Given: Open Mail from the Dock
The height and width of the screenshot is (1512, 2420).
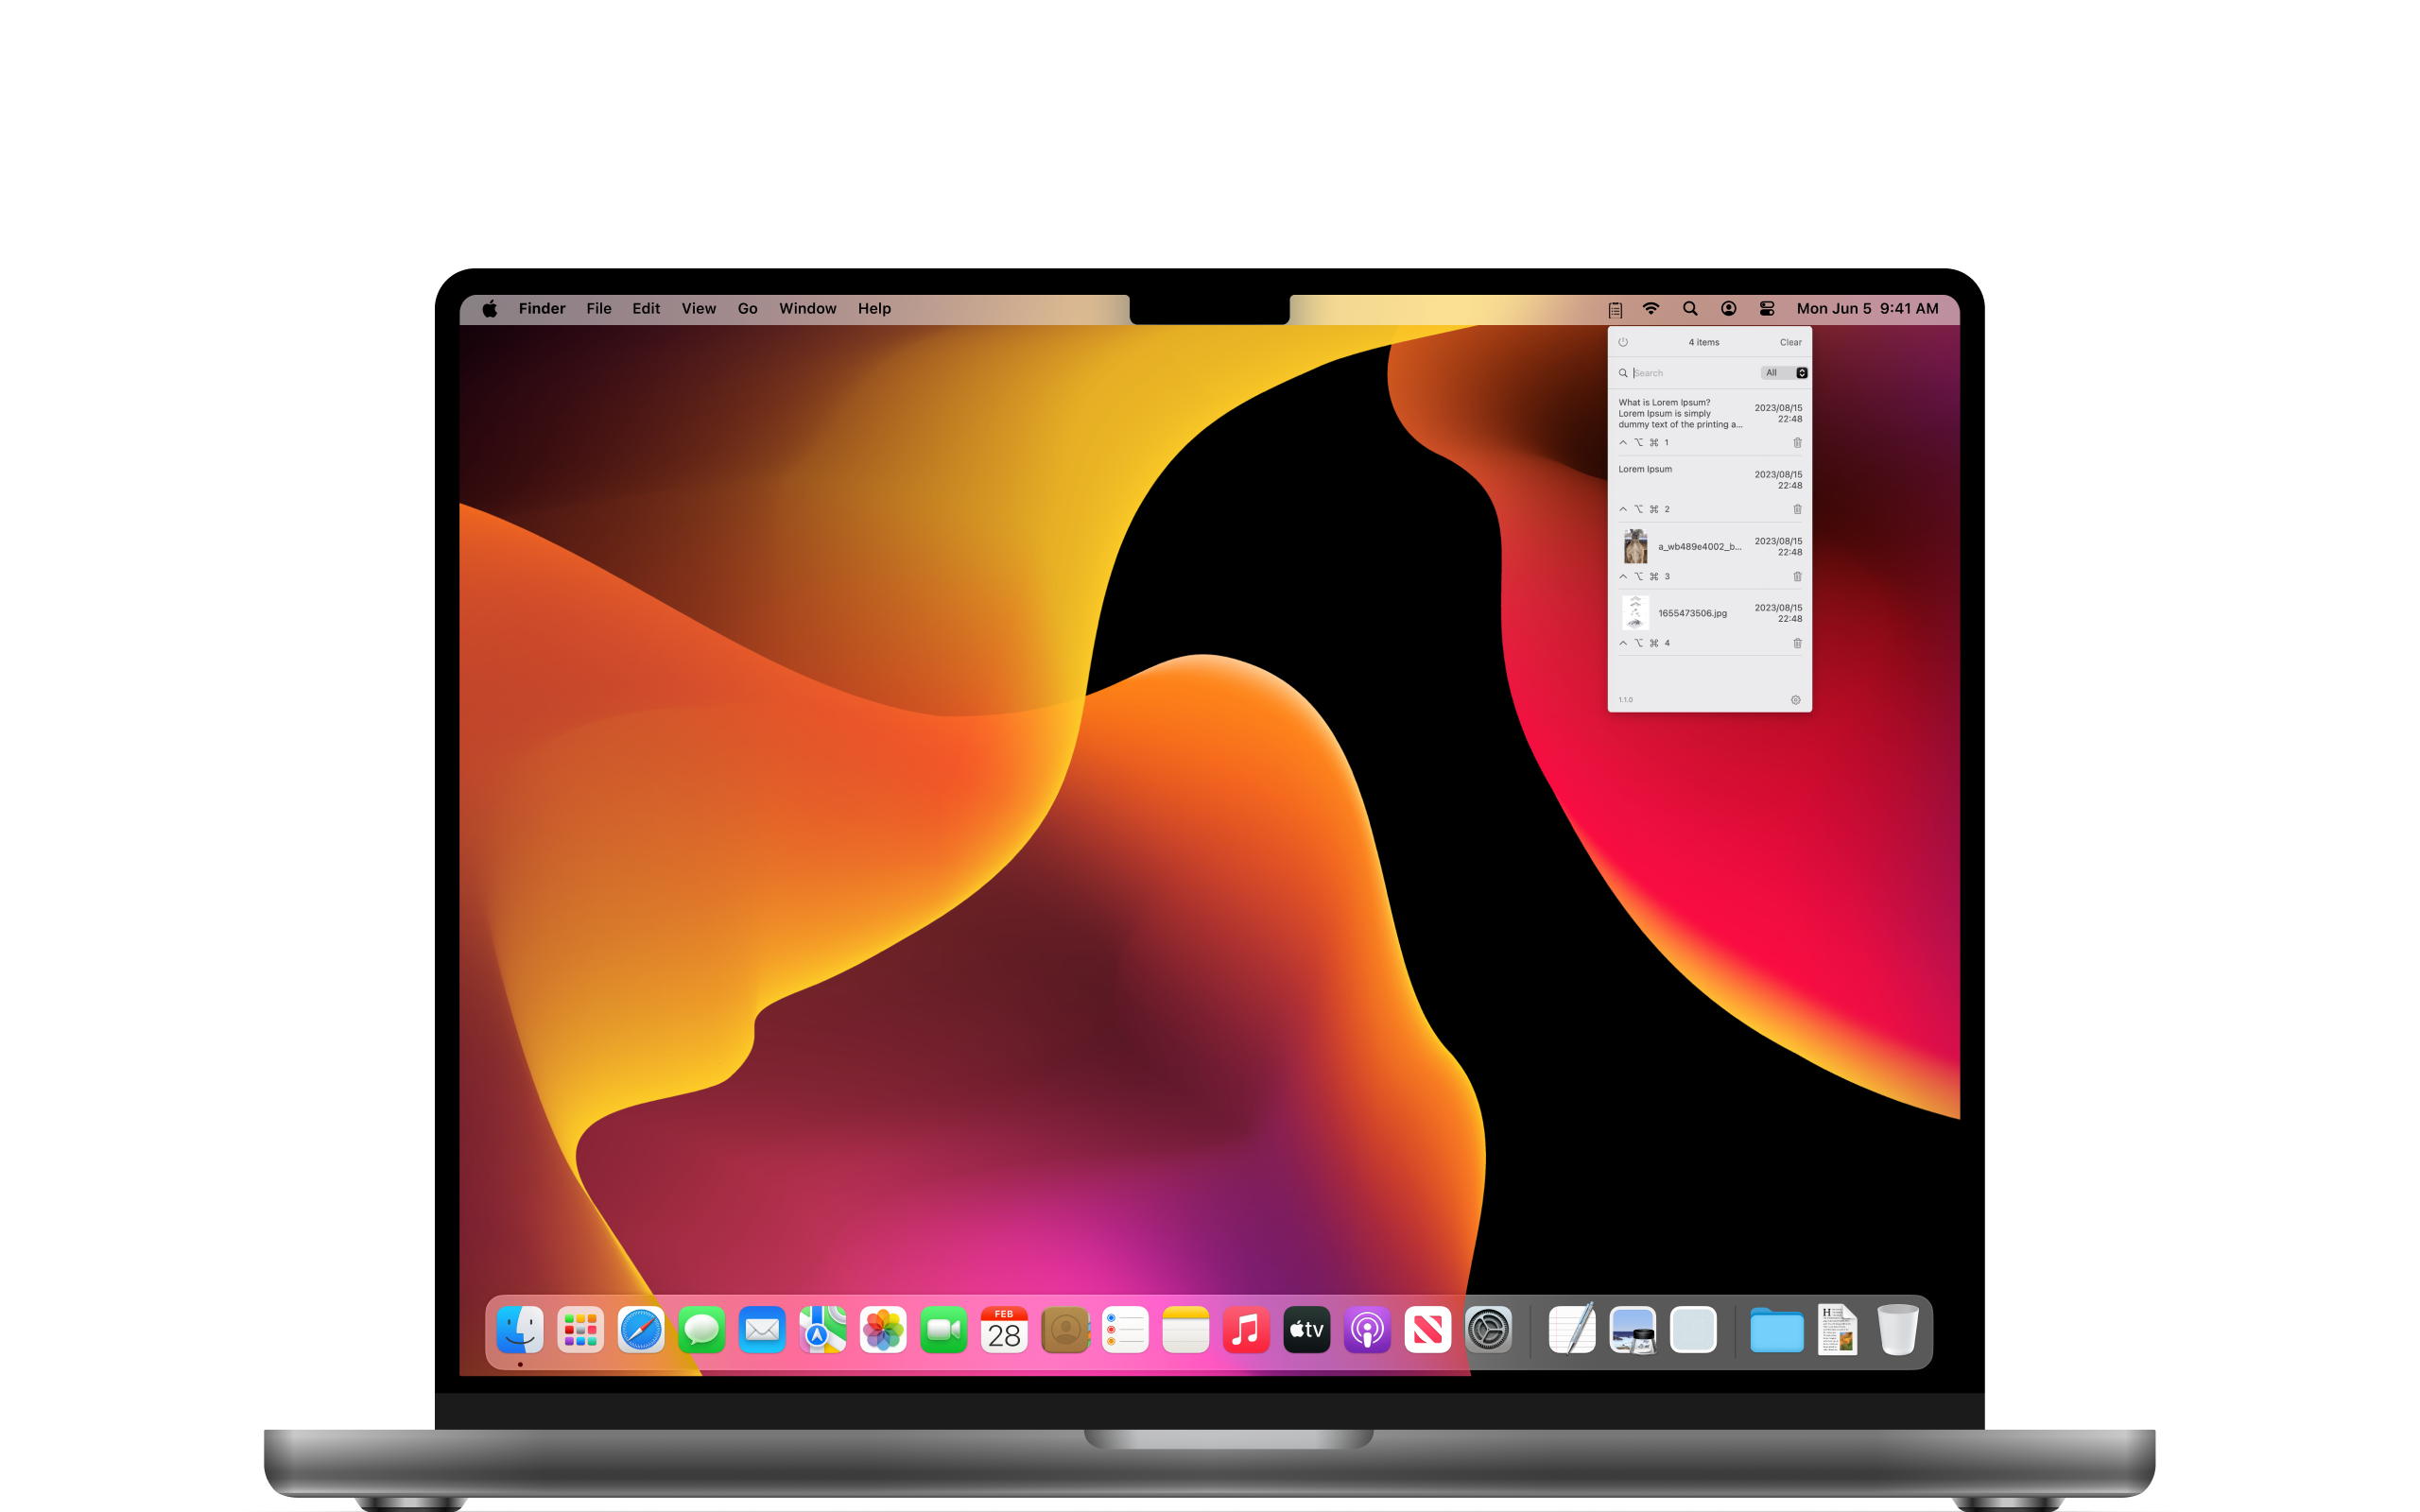Looking at the screenshot, I should (762, 1330).
